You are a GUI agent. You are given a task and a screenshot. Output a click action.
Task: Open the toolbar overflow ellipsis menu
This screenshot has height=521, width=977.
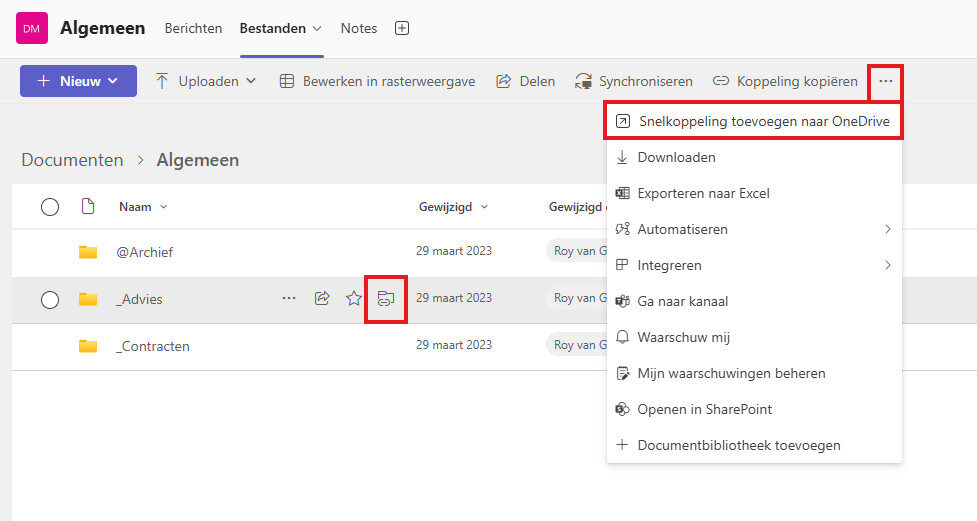pos(885,81)
